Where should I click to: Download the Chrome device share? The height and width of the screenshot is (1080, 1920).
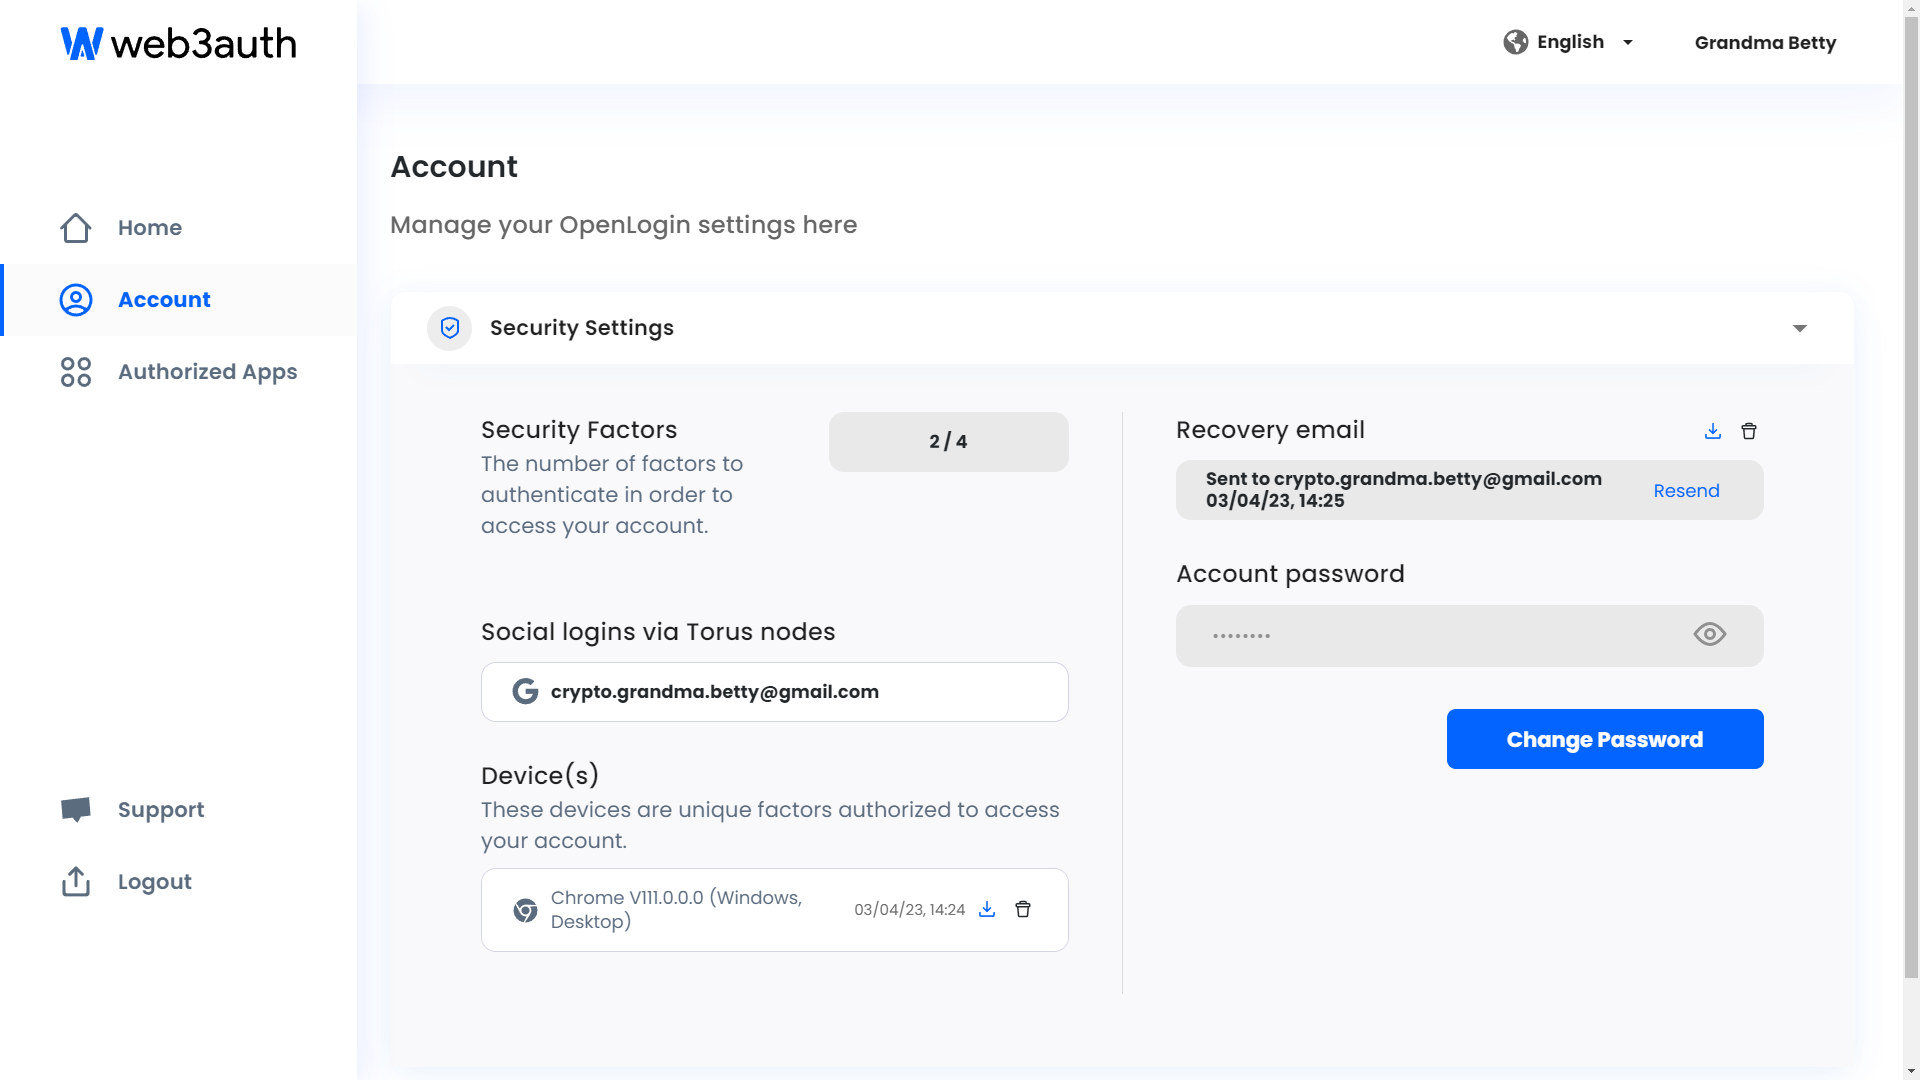point(987,909)
